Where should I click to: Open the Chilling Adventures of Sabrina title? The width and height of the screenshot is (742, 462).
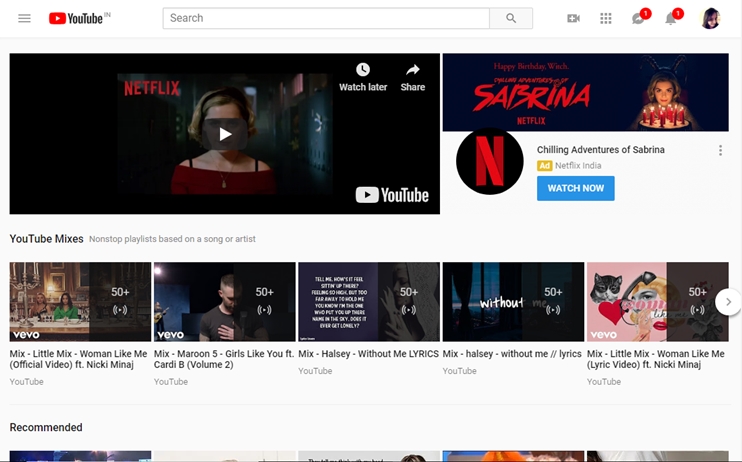pyautogui.click(x=601, y=150)
